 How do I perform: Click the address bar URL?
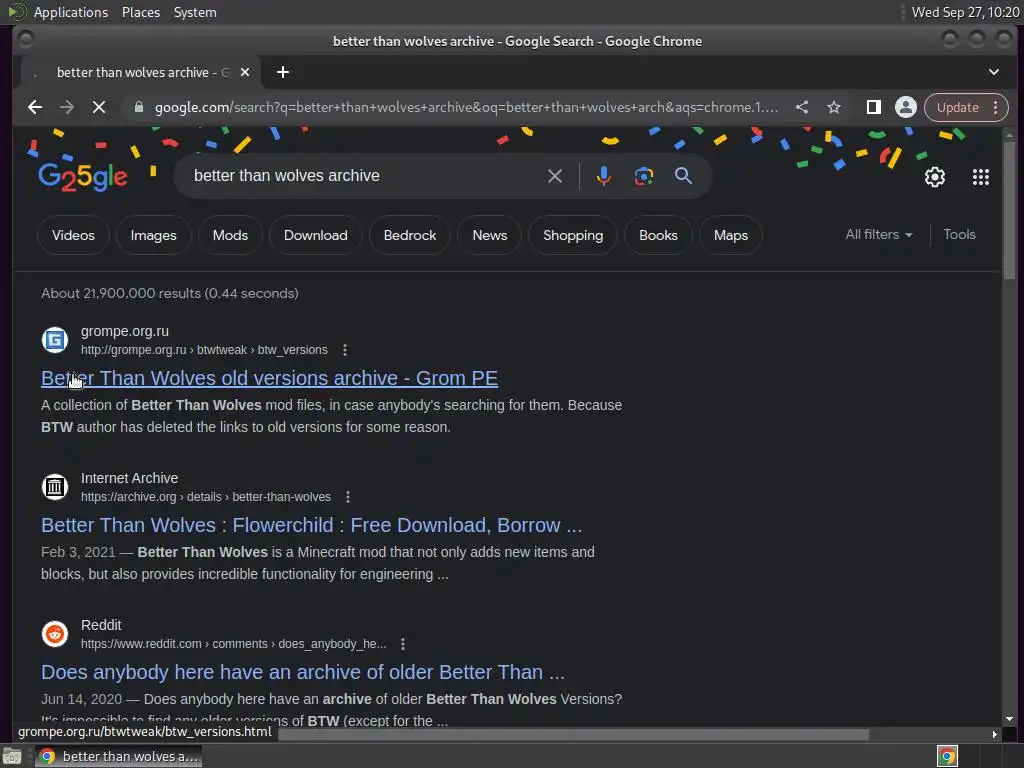[x=466, y=107]
